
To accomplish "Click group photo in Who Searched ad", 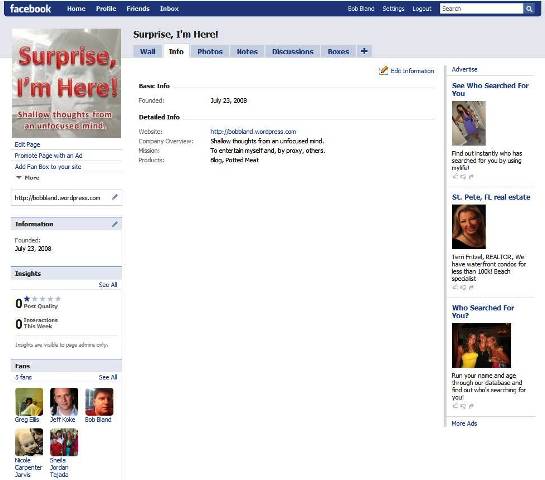I will coord(481,345).
